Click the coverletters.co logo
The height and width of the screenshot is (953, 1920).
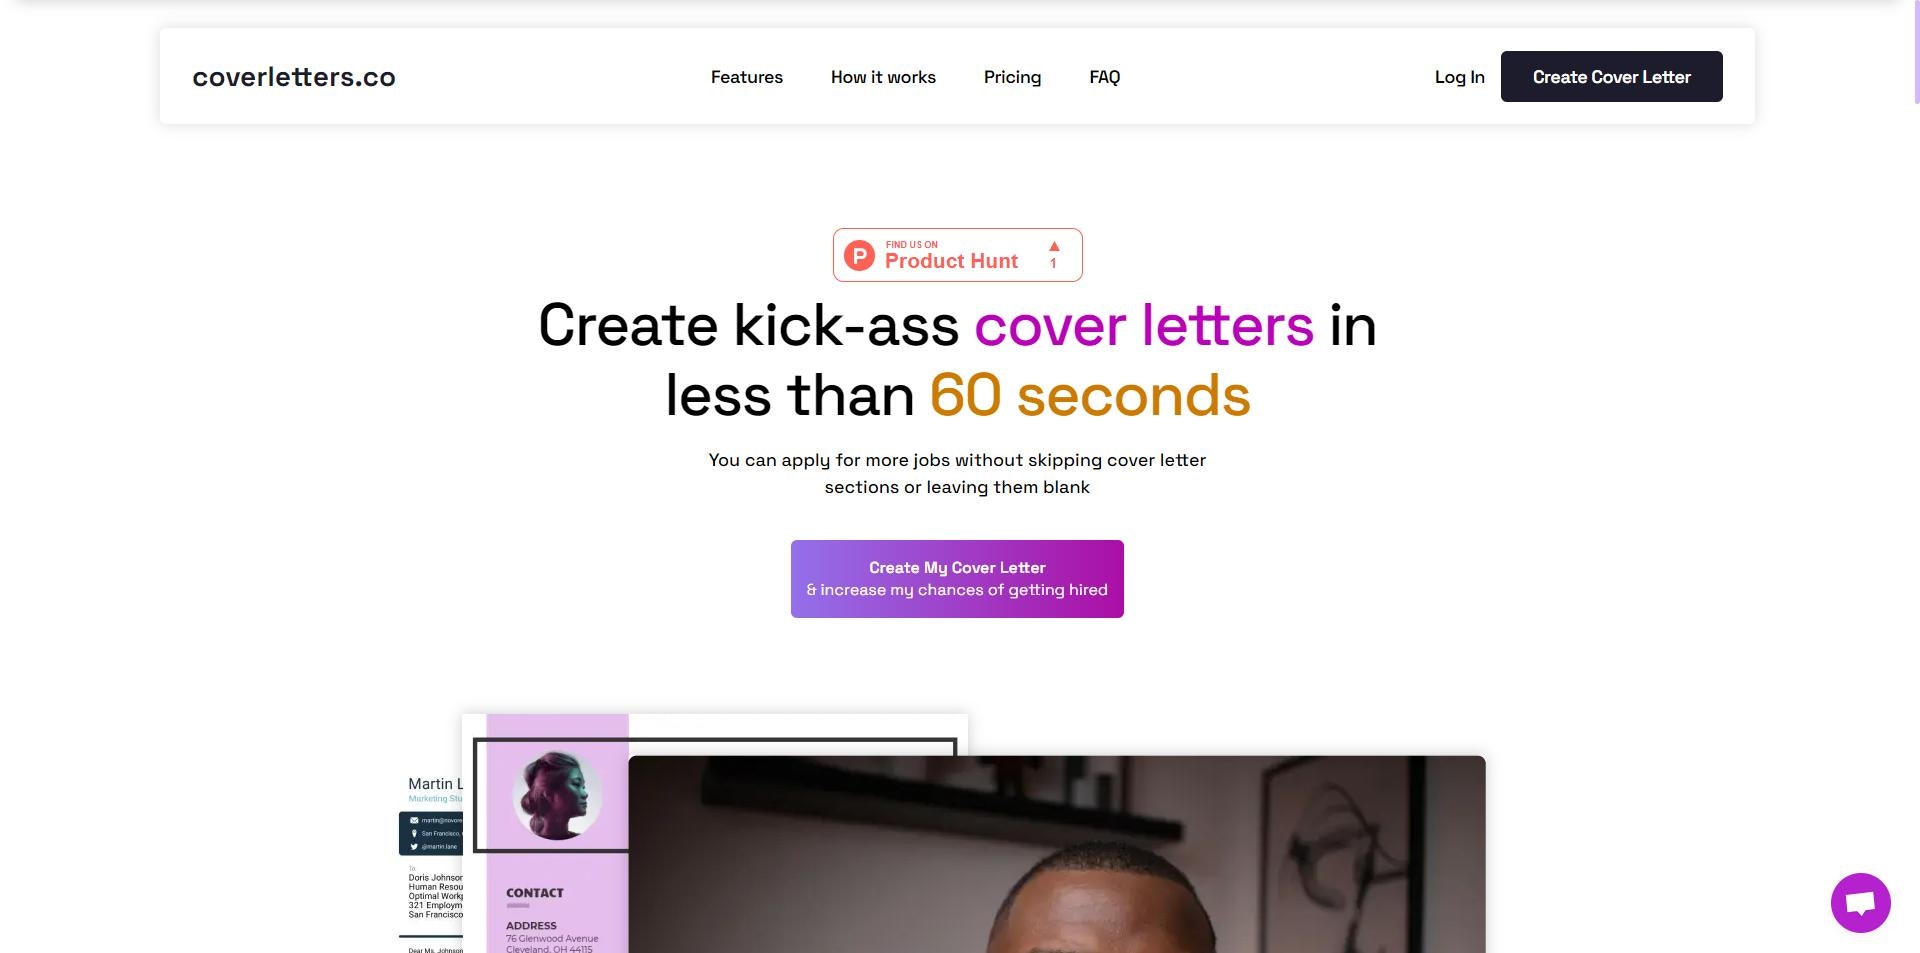click(294, 77)
